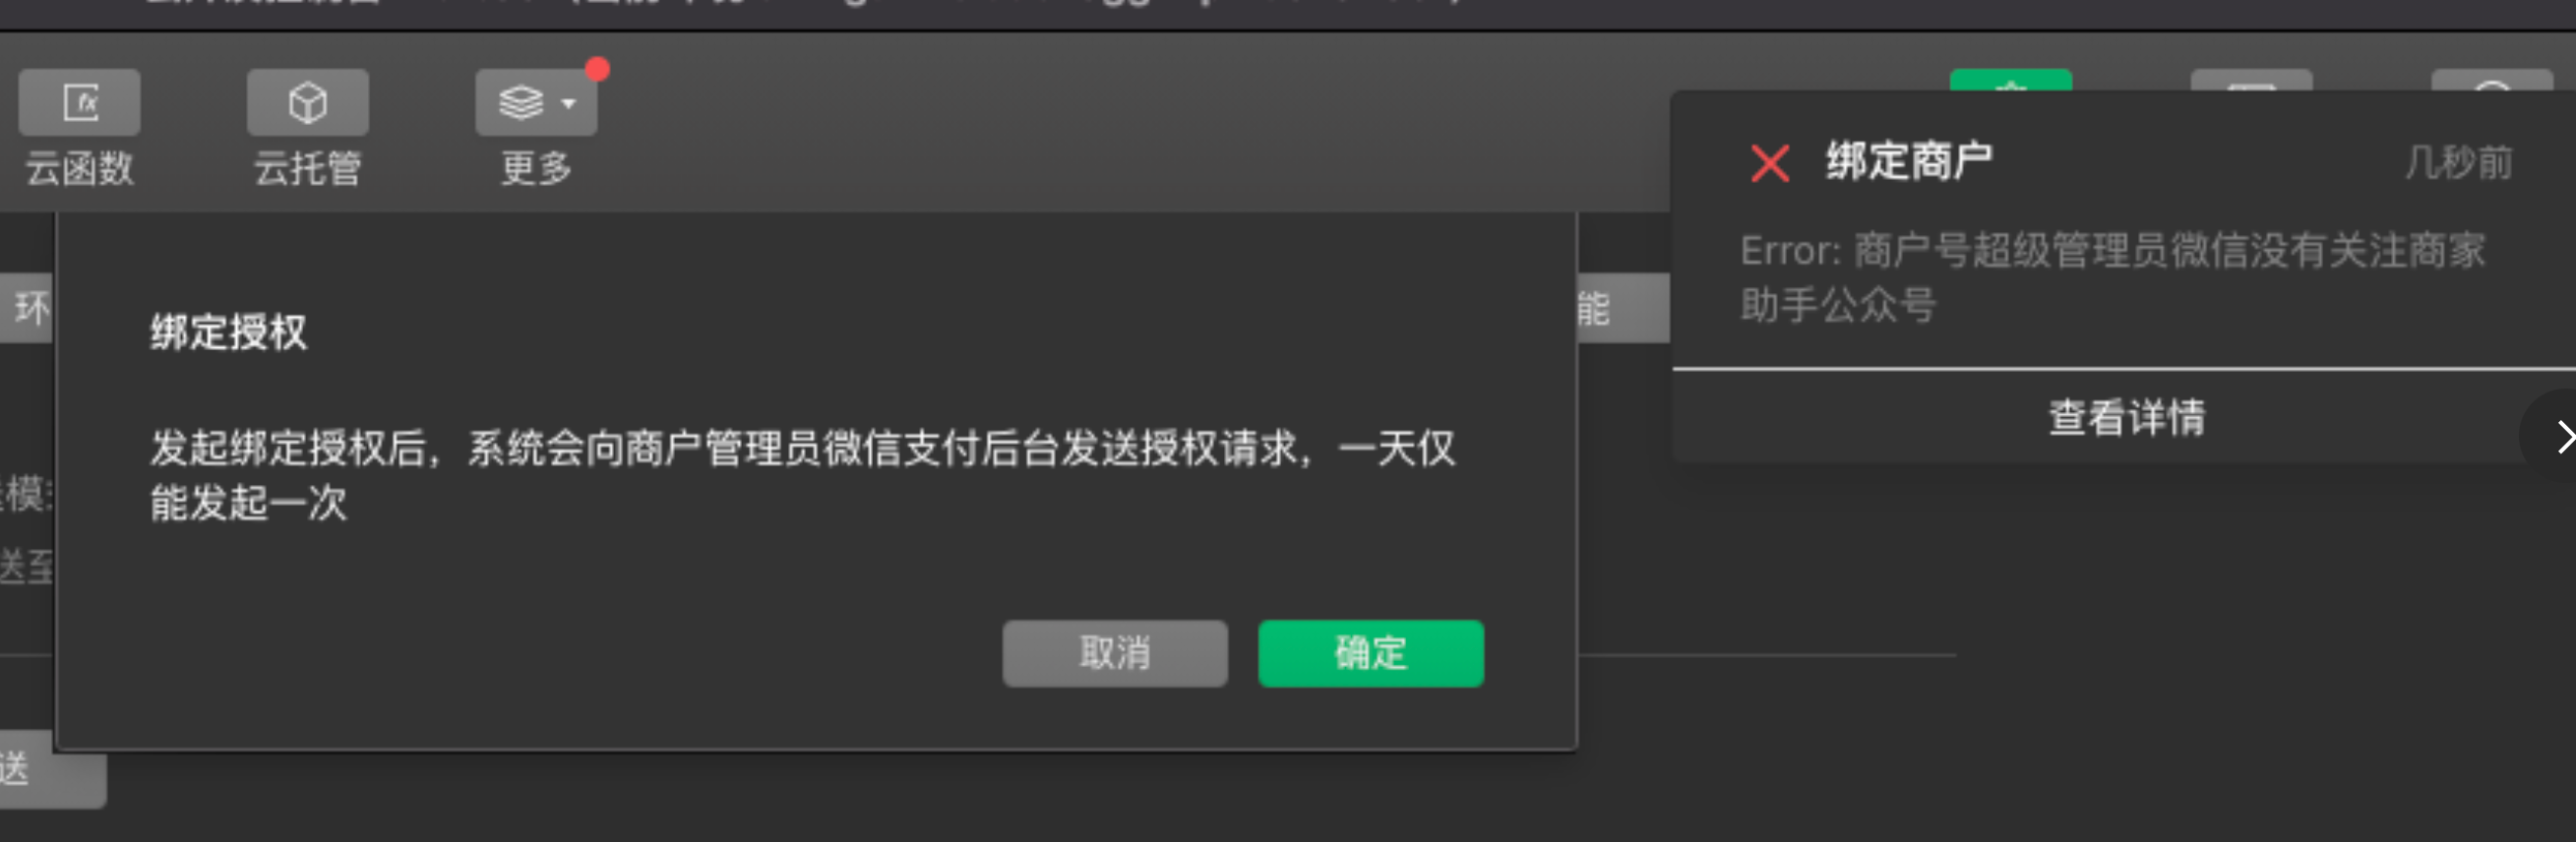Open 查看详情 to view error details
2576x842 pixels.
click(2126, 417)
